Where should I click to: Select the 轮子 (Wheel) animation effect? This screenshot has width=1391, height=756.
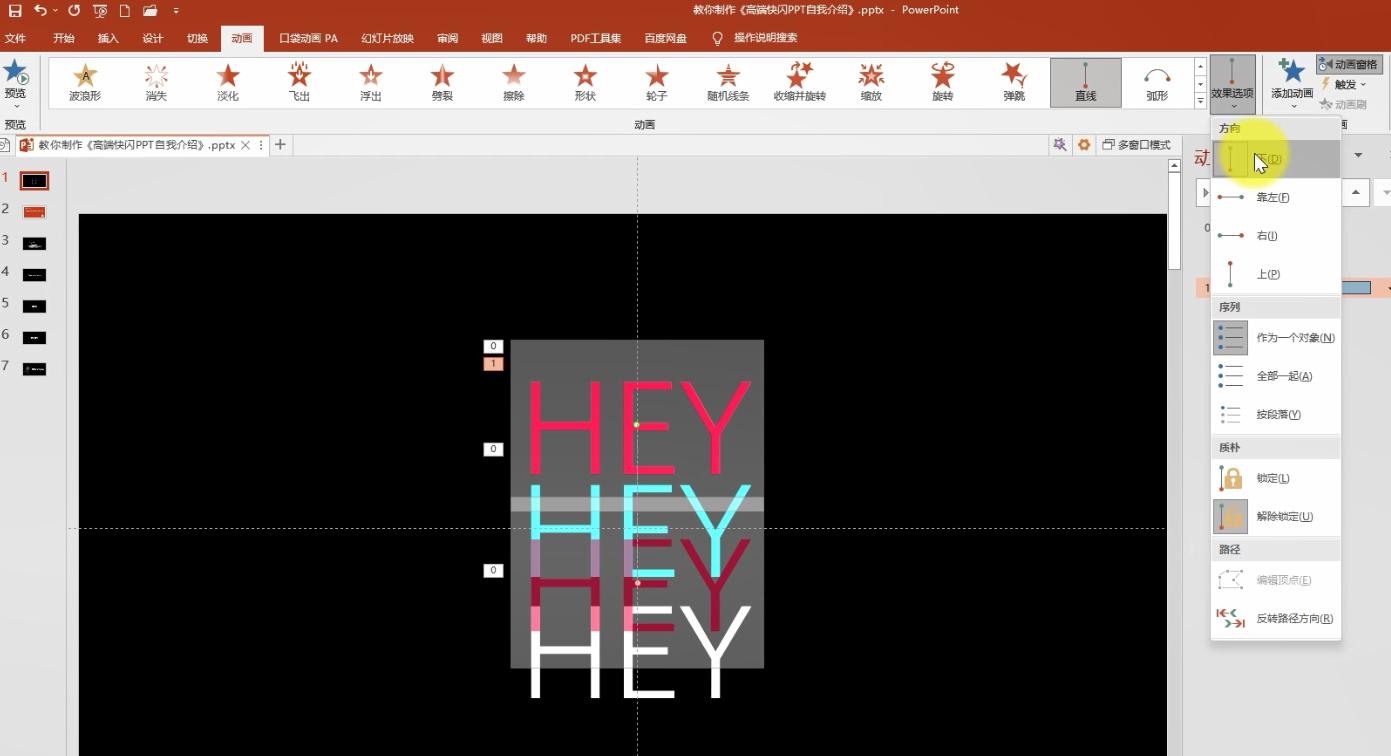pyautogui.click(x=656, y=82)
